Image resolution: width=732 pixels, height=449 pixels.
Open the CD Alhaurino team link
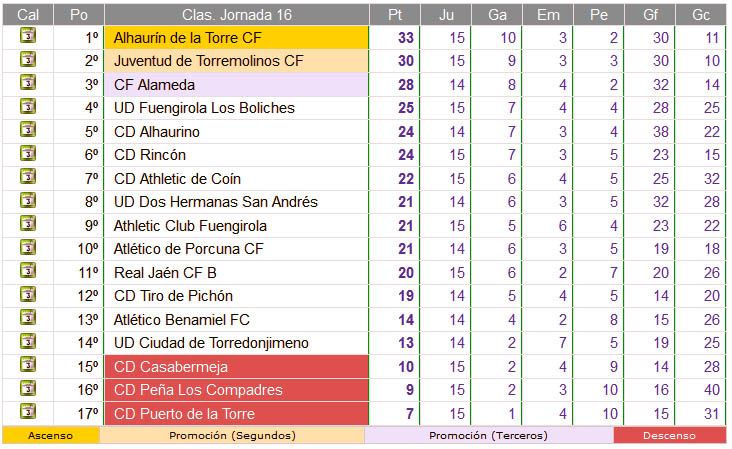pyautogui.click(x=157, y=132)
